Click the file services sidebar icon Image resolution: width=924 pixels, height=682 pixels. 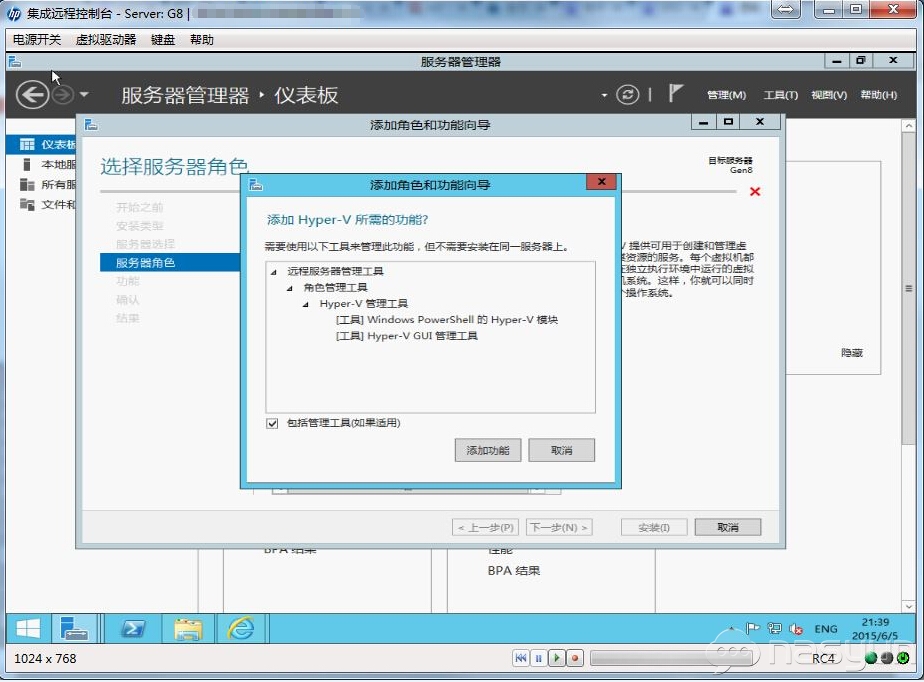coord(27,205)
